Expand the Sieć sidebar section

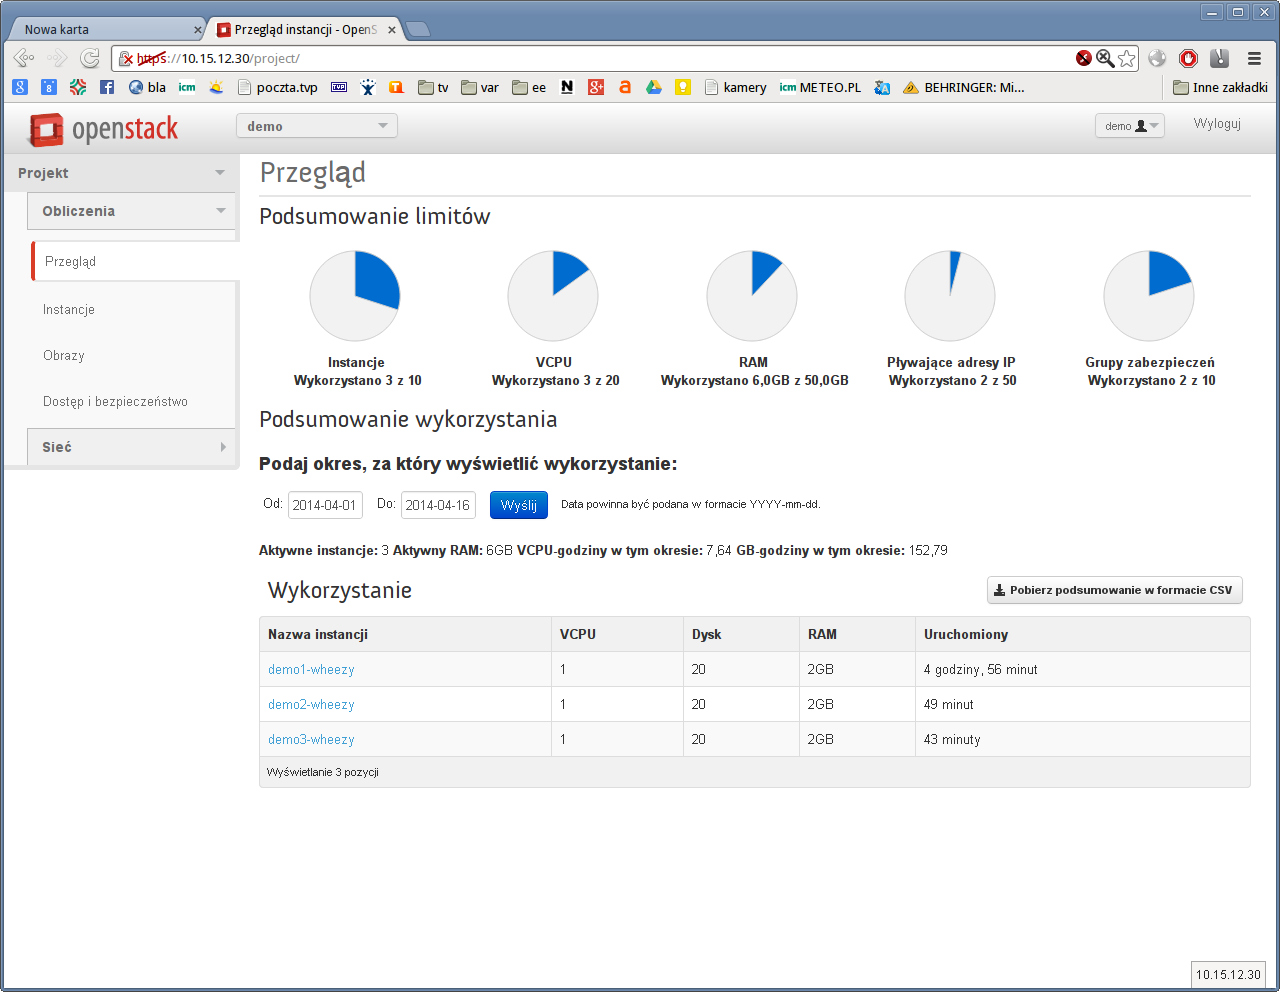coord(131,447)
